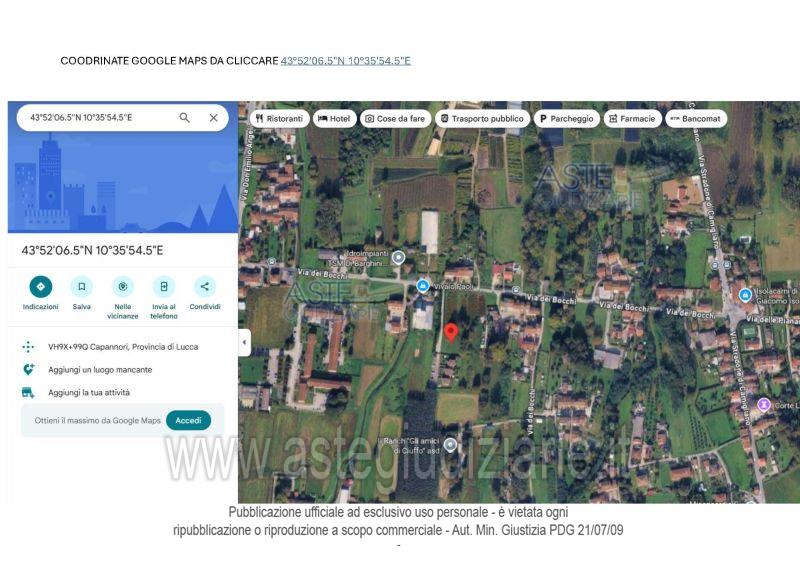Click the coordinates heading in the panel
This screenshot has width=800, height=566.
click(x=92, y=251)
